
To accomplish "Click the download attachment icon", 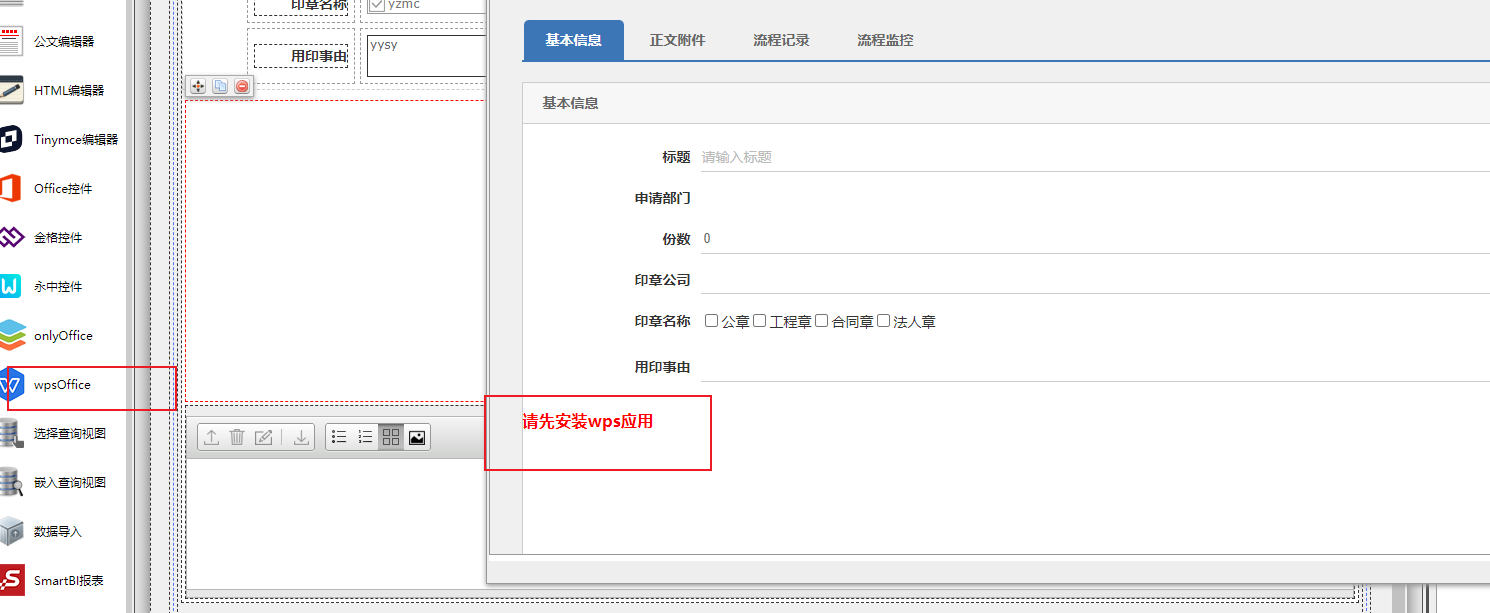I will [x=301, y=437].
